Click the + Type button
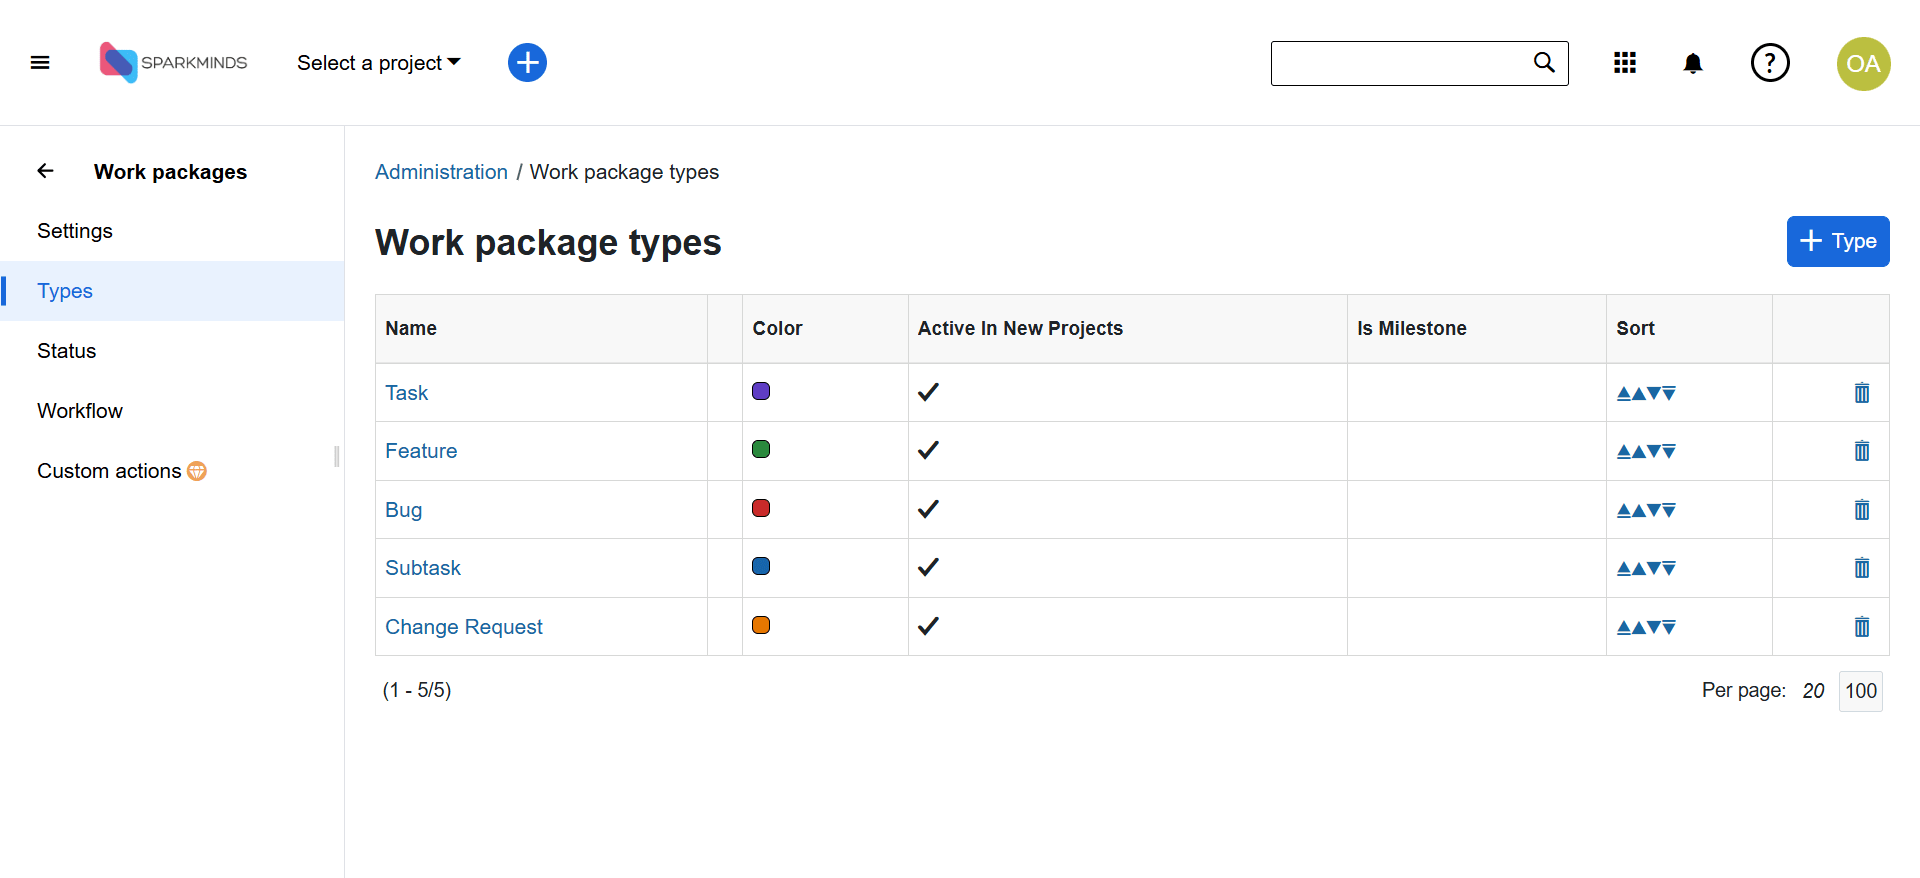 [x=1837, y=241]
